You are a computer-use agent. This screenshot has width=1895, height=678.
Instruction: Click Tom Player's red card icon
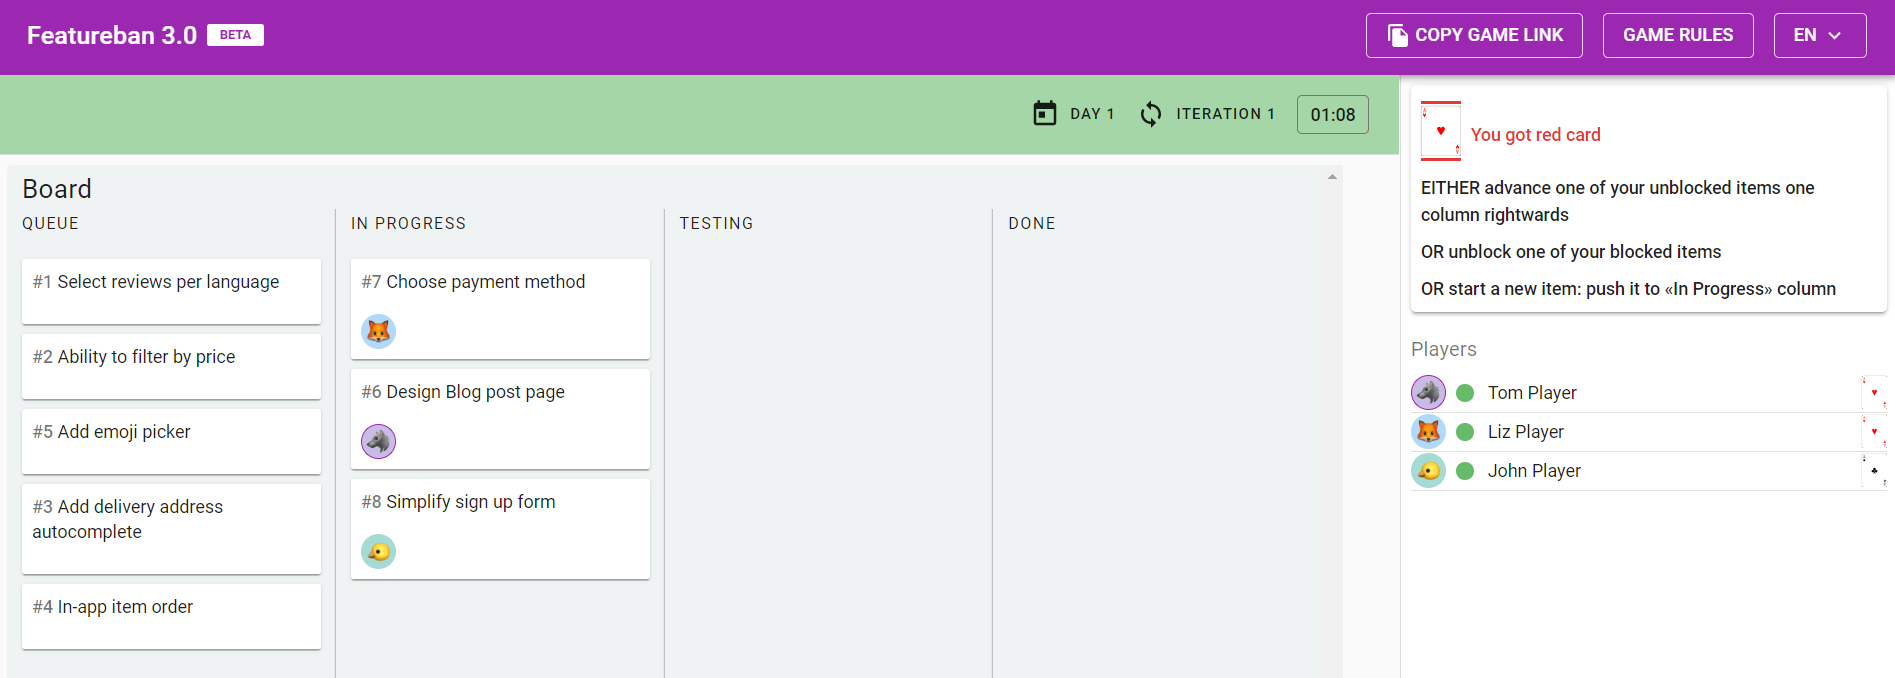(1874, 392)
